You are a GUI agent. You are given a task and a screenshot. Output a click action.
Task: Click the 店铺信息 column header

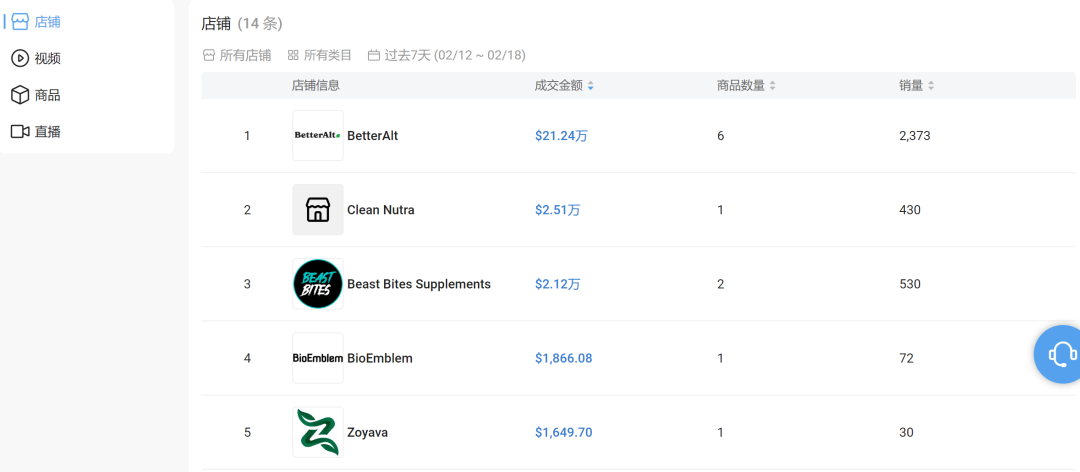pos(315,85)
